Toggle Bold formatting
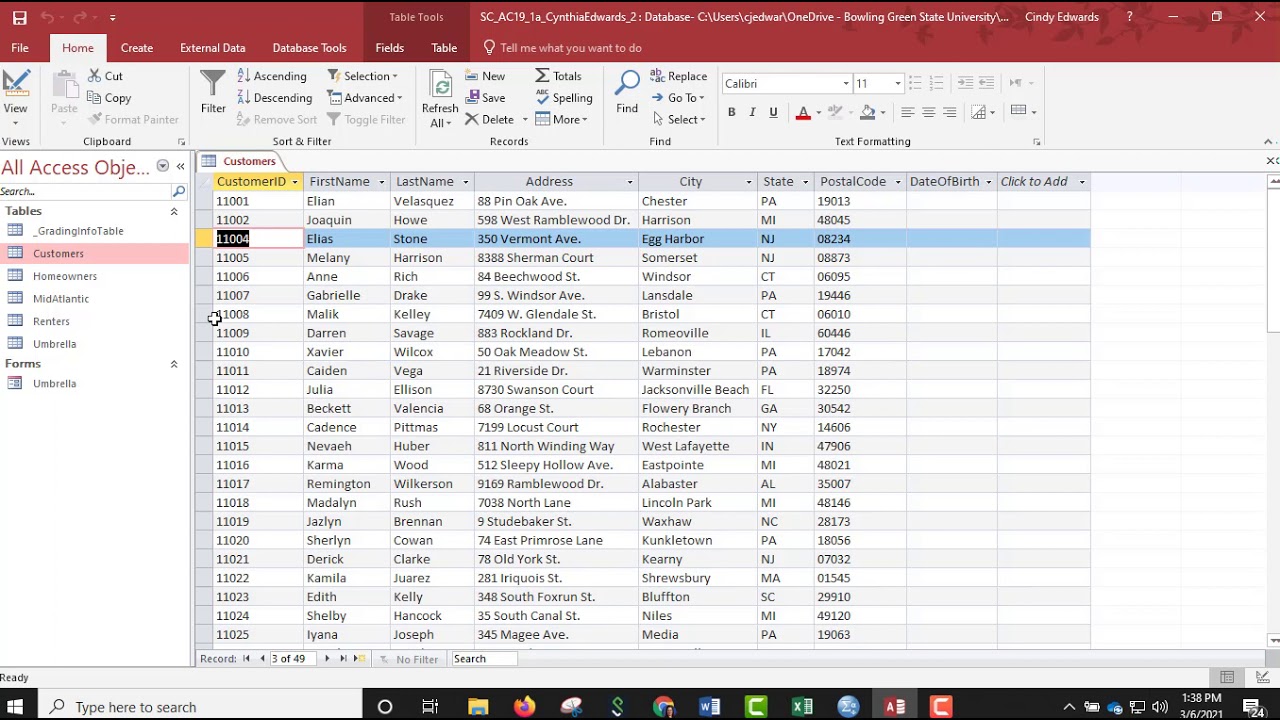 pyautogui.click(x=731, y=112)
